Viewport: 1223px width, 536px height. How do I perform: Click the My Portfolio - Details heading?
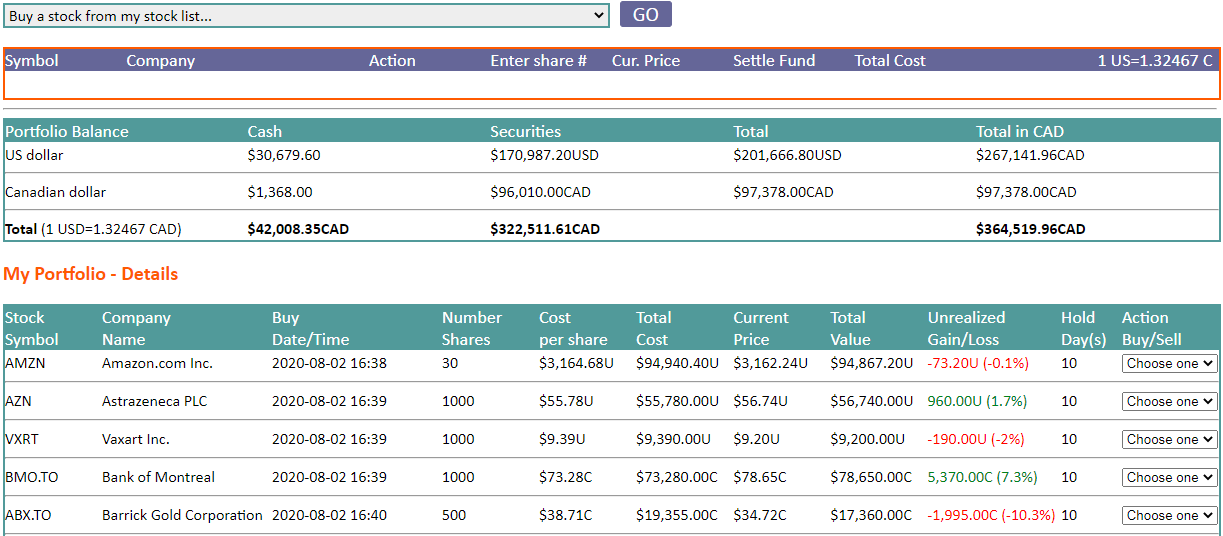pyautogui.click(x=91, y=274)
